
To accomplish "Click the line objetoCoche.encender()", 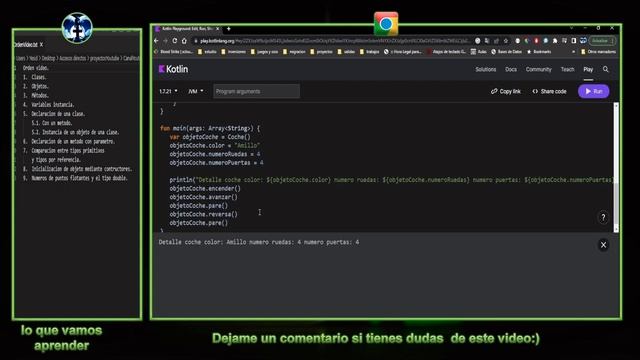I will click(205, 189).
